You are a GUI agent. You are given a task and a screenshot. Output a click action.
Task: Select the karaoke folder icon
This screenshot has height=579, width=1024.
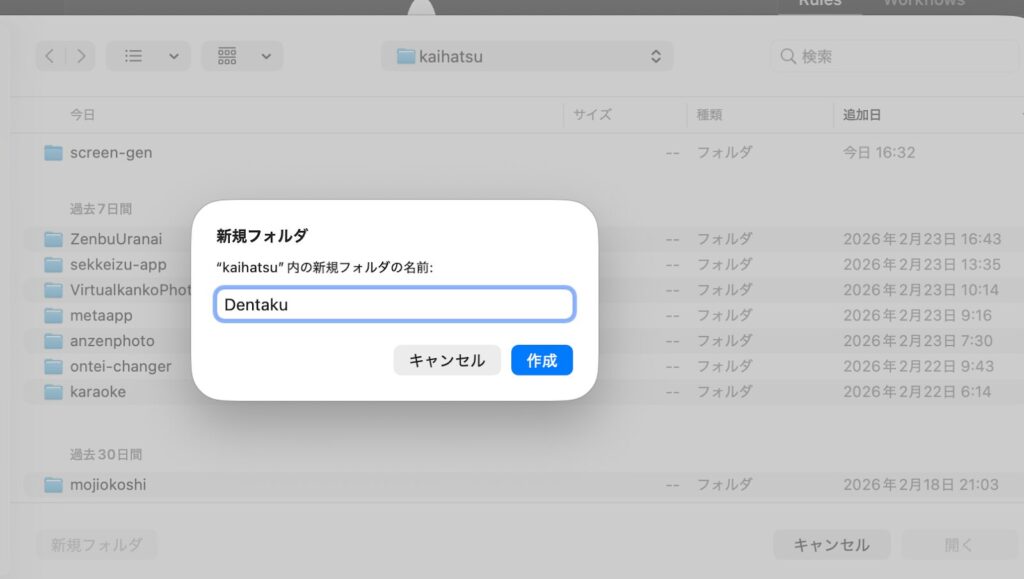pos(55,391)
